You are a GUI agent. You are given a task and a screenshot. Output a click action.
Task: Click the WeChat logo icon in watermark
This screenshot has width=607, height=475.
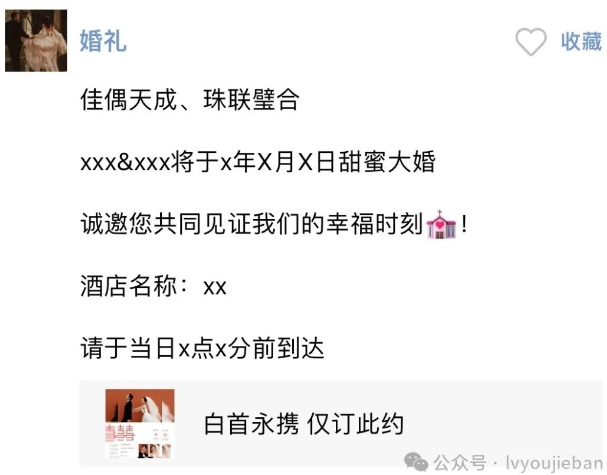coord(416,462)
